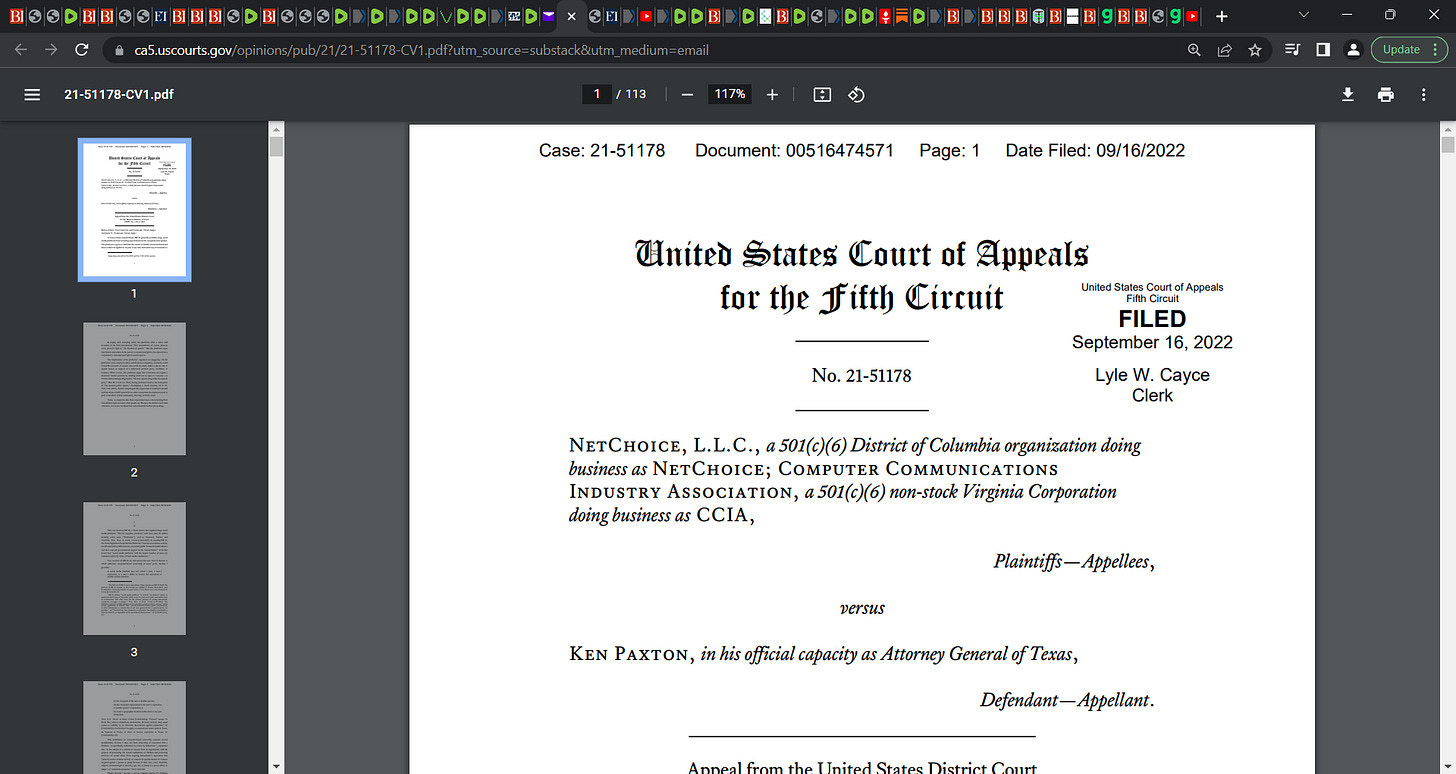Viewport: 1456px width, 774px height.
Task: Click 'Ken Paxton' name in document
Action: point(630,654)
